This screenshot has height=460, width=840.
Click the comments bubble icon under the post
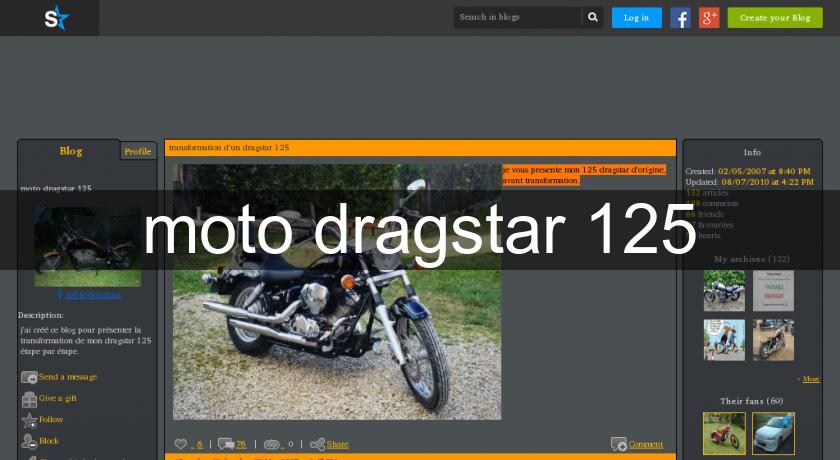226,444
